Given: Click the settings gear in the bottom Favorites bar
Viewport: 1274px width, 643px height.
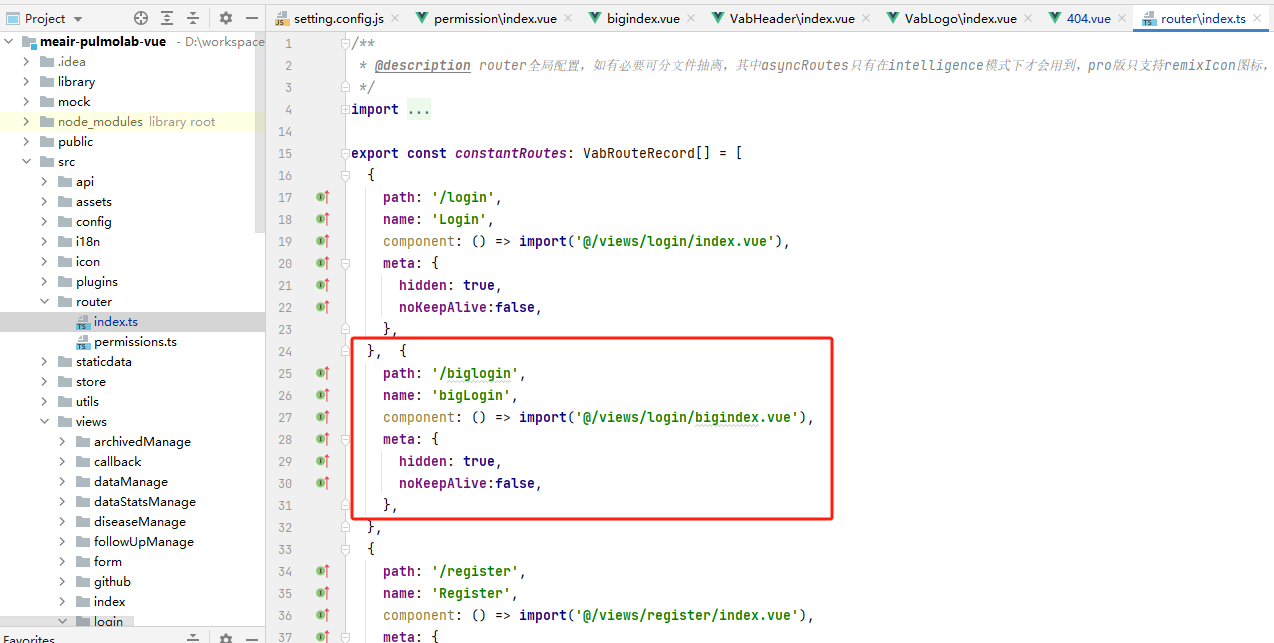Looking at the screenshot, I should pyautogui.click(x=225, y=637).
